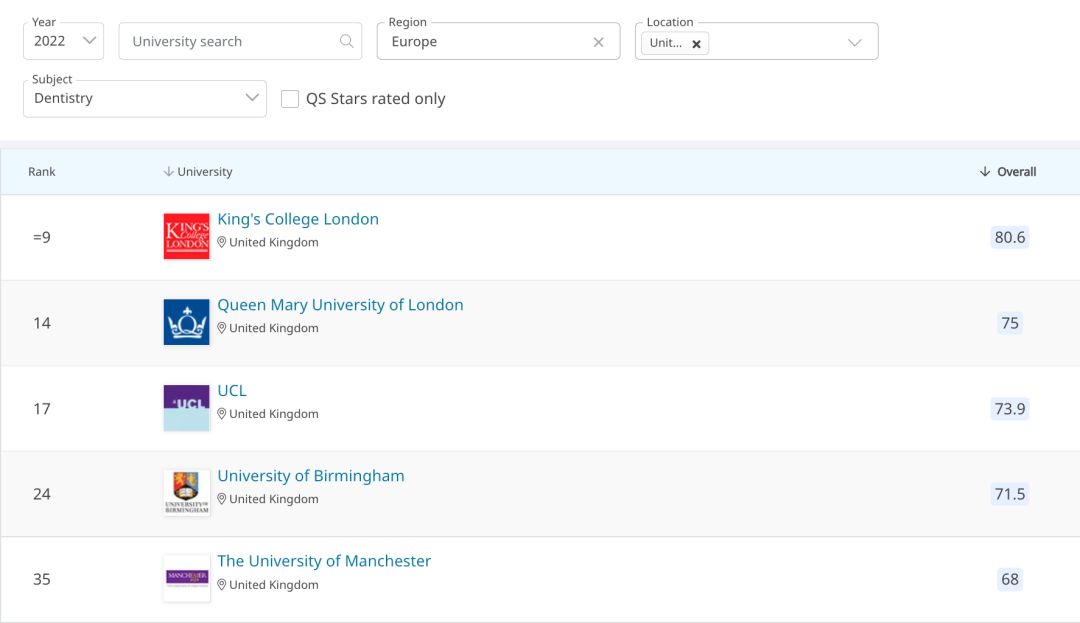Click University of Manchester logo
Viewport: 1080px width, 623px height.
(186, 578)
